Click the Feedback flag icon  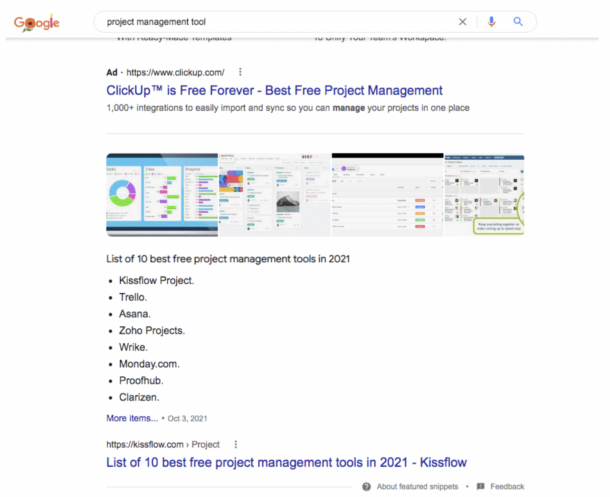click(481, 487)
